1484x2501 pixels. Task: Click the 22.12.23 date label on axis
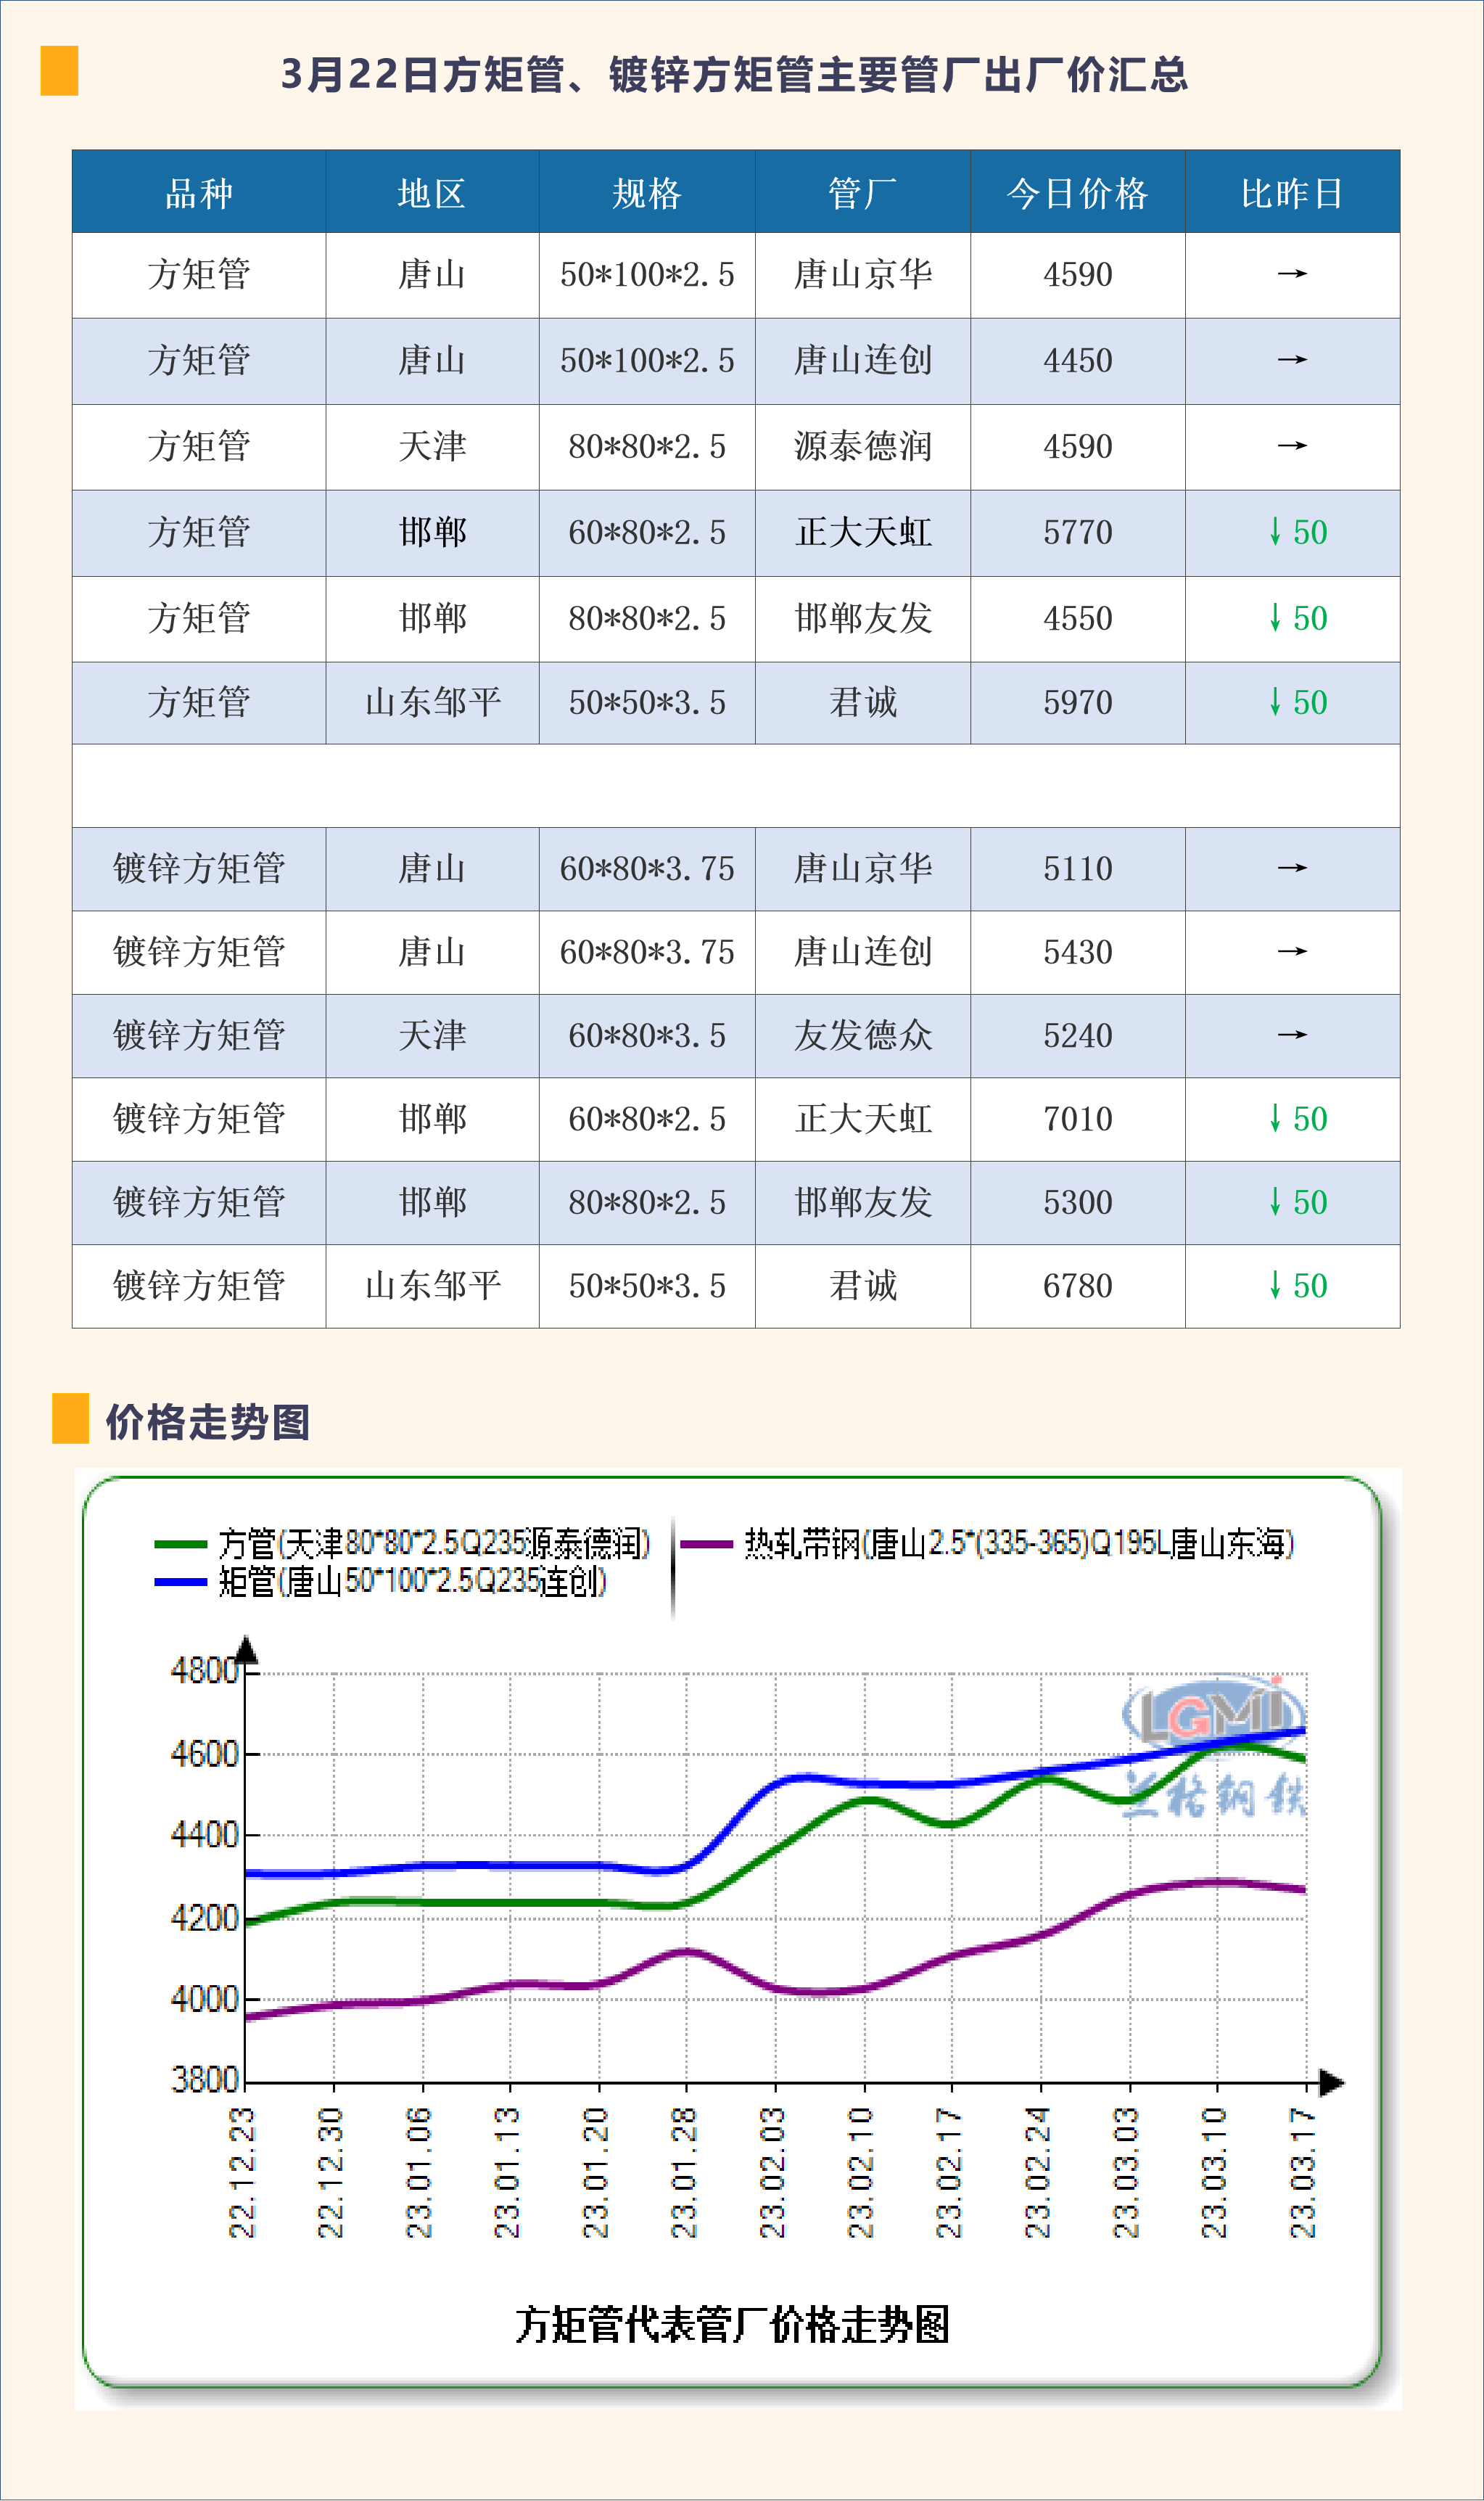[242, 2173]
